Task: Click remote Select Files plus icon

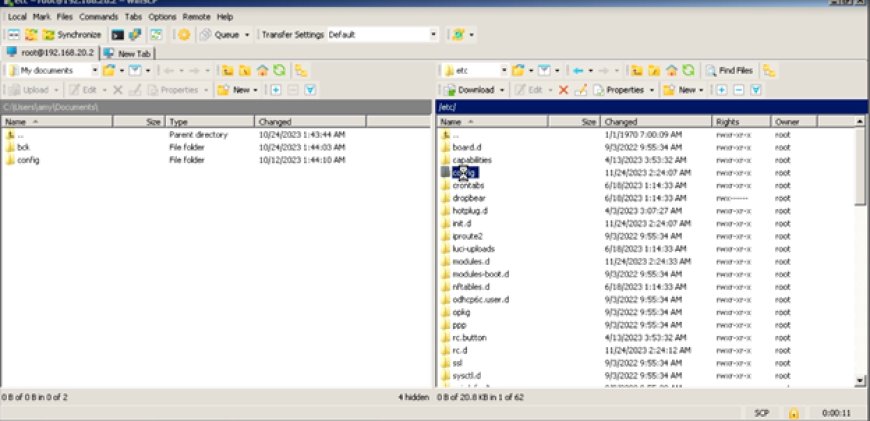Action: tap(721, 90)
